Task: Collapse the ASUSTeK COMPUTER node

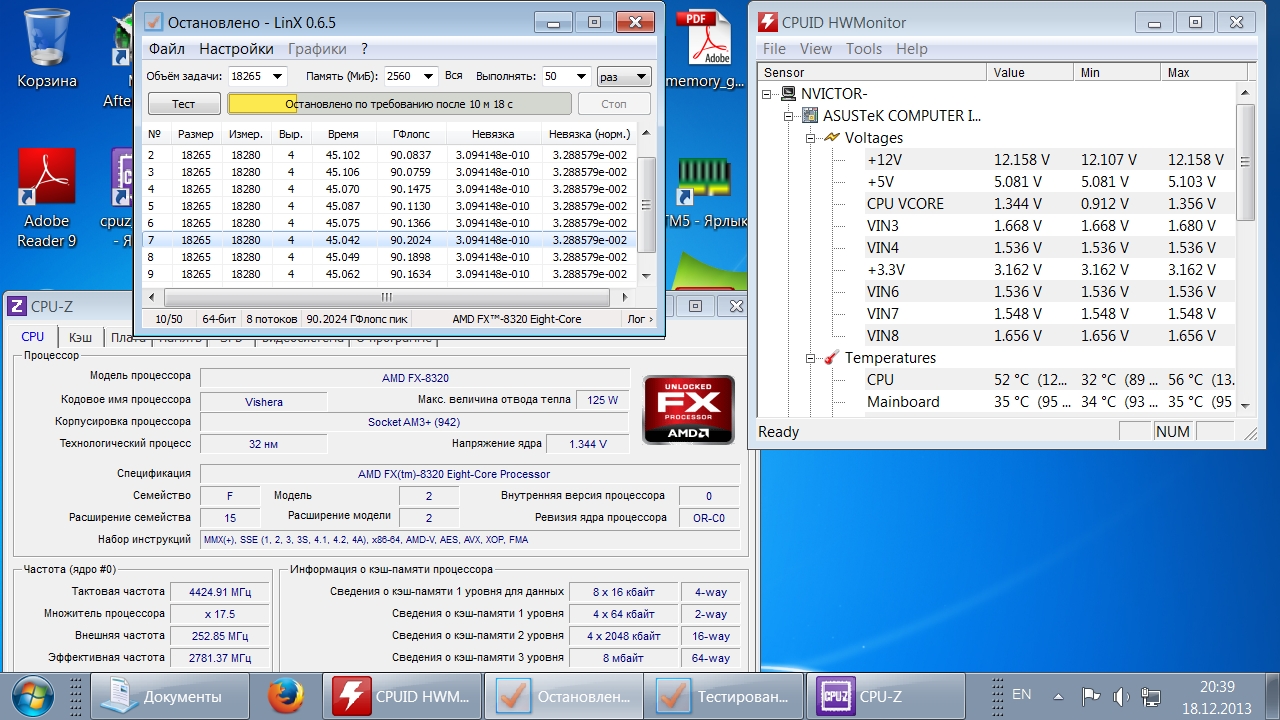Action: point(789,116)
